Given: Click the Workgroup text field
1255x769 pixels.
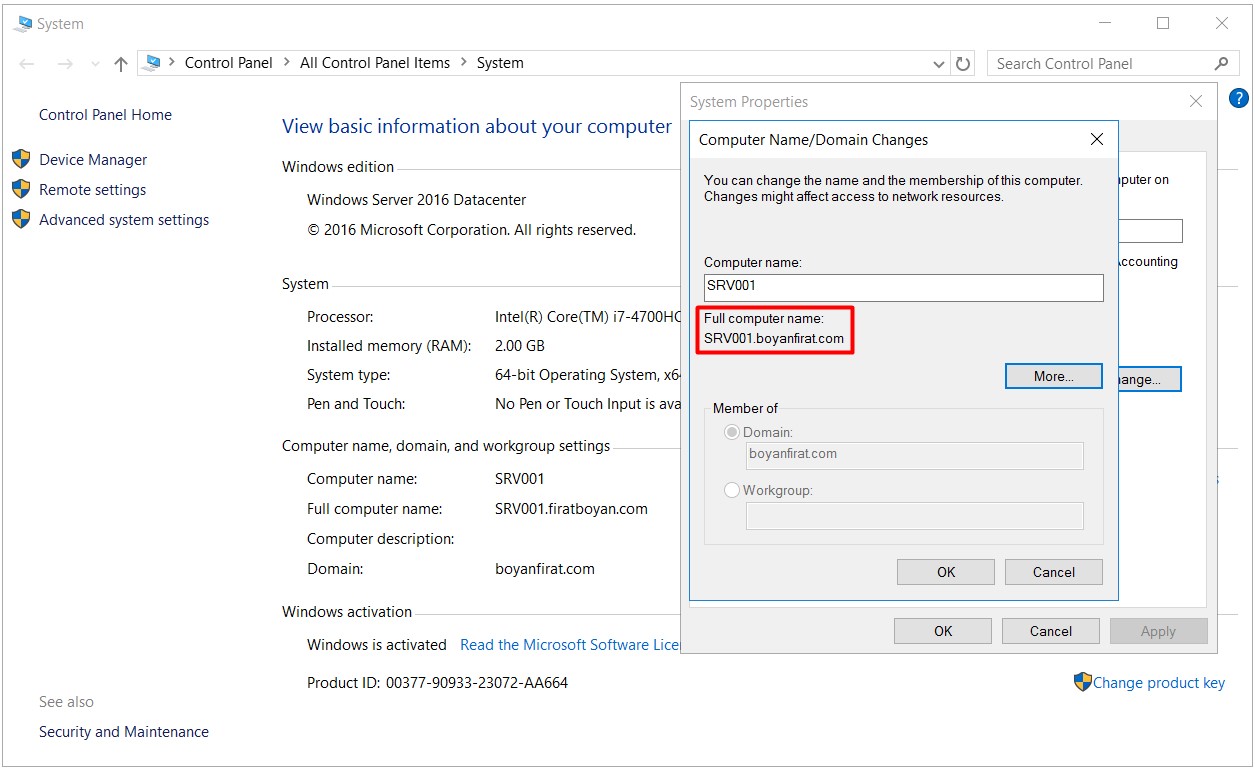Looking at the screenshot, I should tap(914, 516).
